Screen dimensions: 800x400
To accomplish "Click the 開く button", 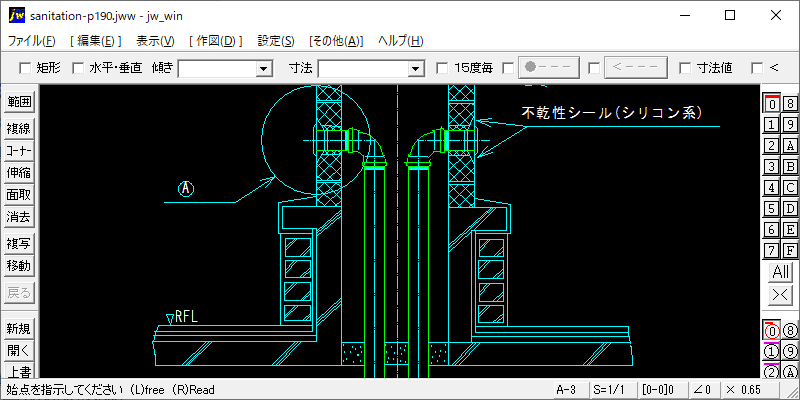I will point(19,351).
